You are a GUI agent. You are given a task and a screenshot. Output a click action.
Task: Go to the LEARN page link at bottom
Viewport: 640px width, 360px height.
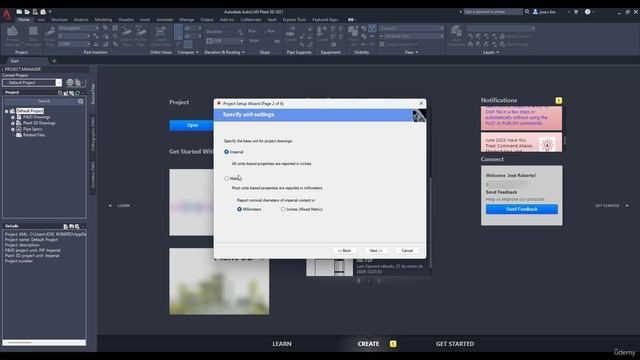point(282,344)
